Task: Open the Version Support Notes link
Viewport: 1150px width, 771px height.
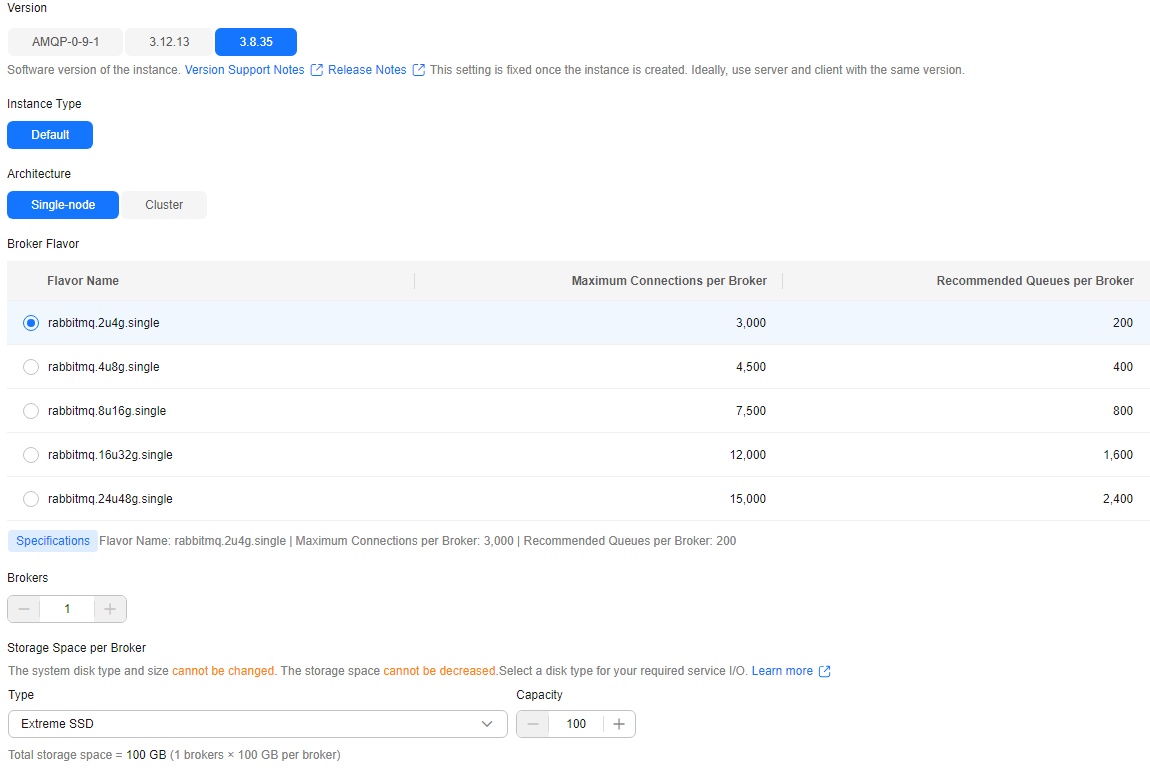Action: (244, 70)
